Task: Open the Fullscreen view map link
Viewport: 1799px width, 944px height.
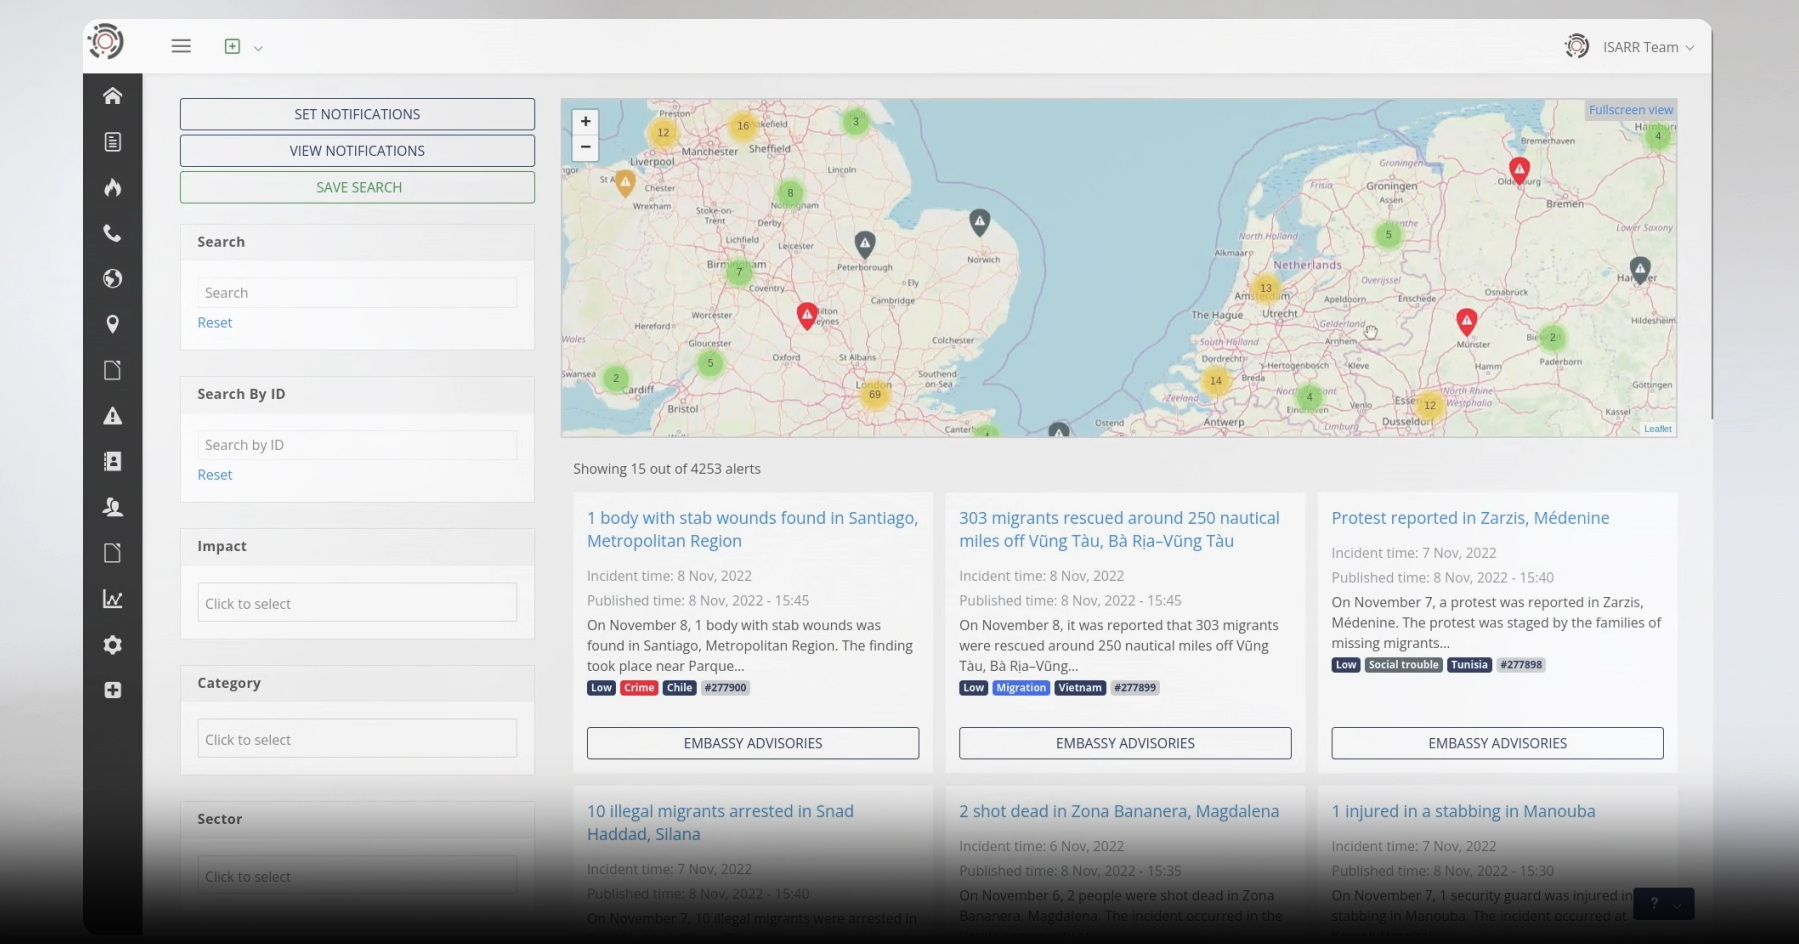Action: pos(1630,110)
